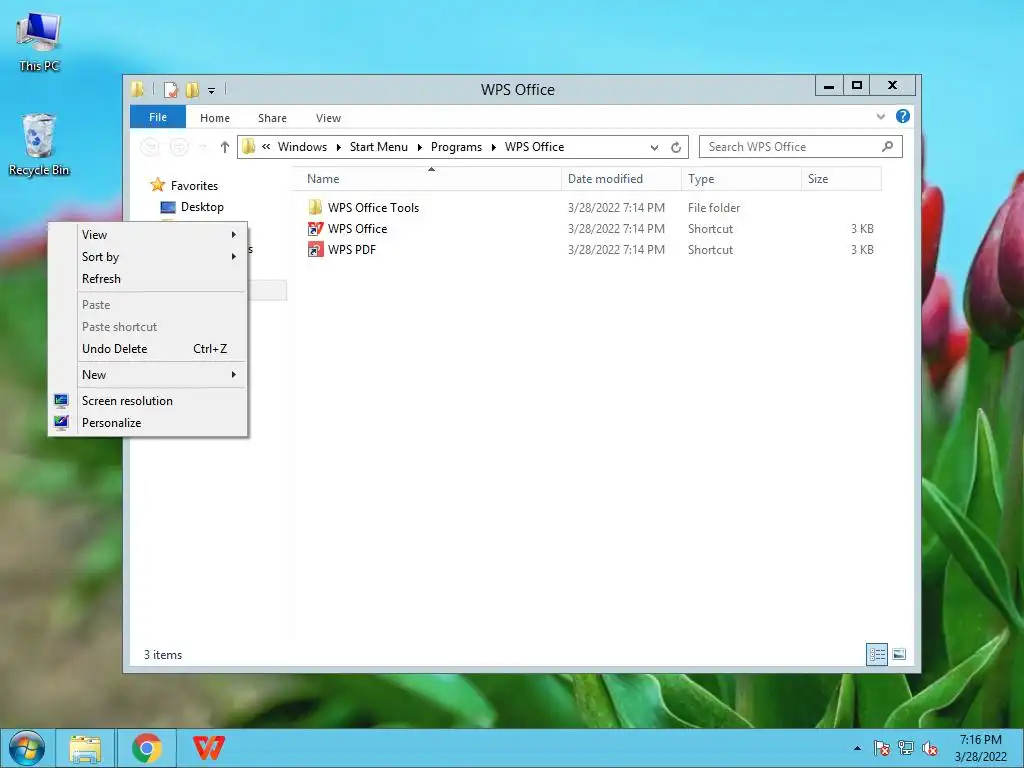Open the File ribbon tab
1024x768 pixels.
(157, 117)
